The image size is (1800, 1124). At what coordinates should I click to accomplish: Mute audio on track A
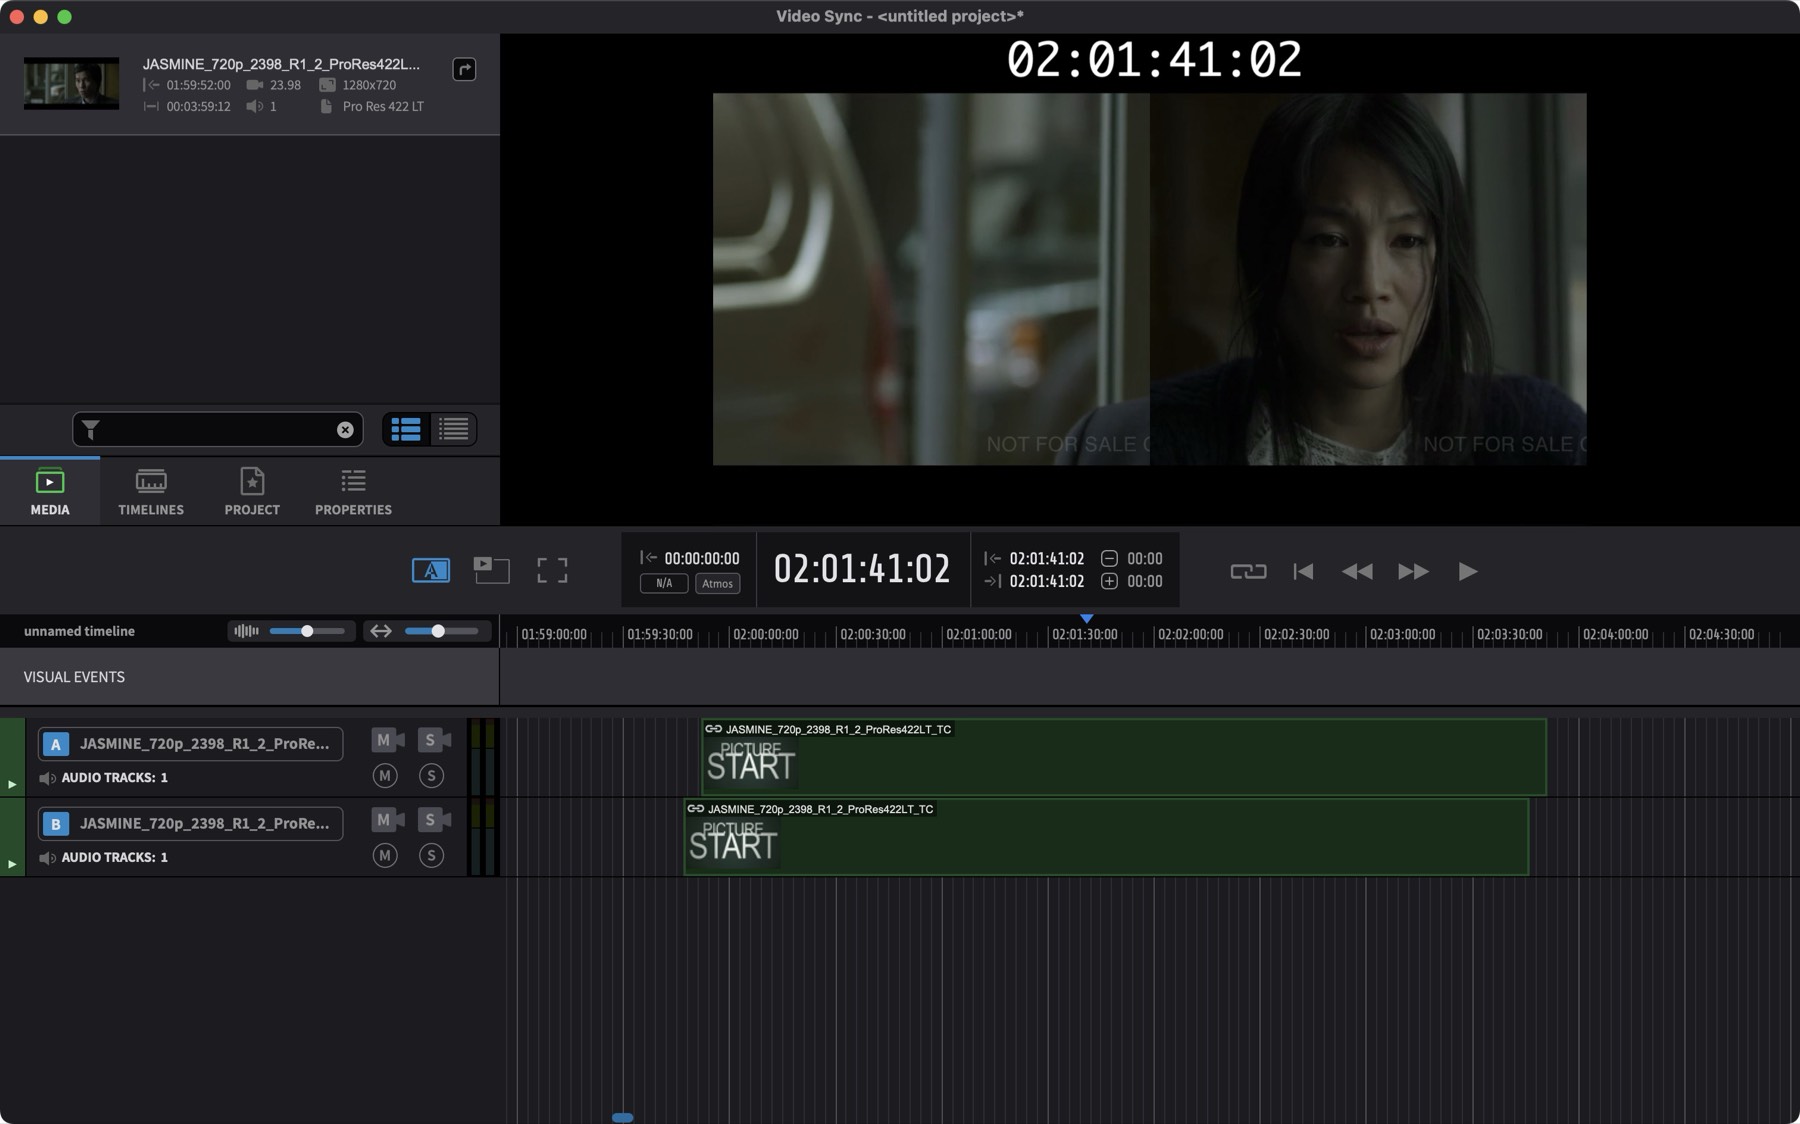coord(385,776)
